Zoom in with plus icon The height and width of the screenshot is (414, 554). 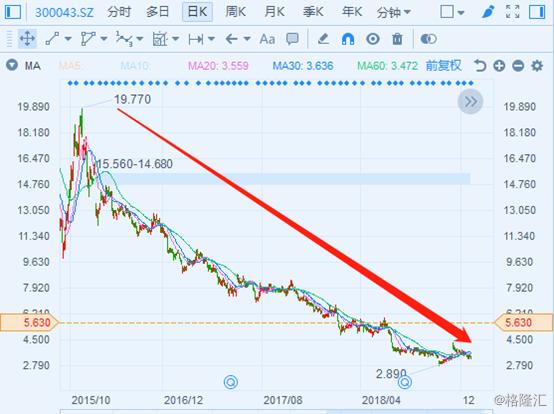coord(499,65)
